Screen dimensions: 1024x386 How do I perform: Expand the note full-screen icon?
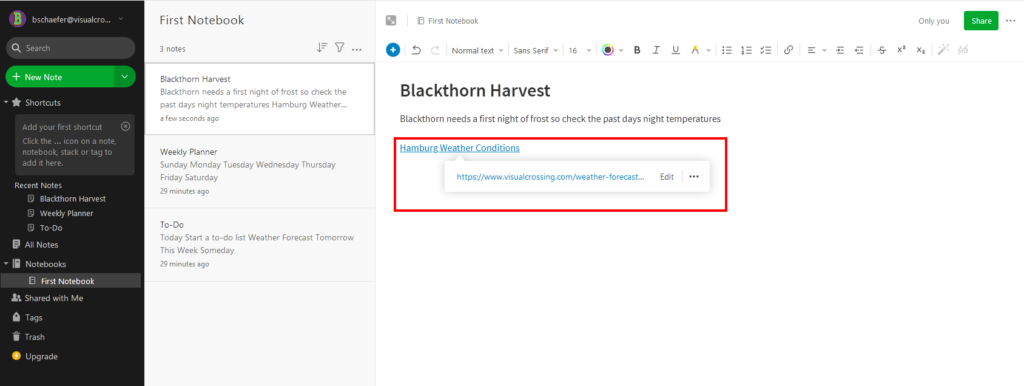[391, 21]
